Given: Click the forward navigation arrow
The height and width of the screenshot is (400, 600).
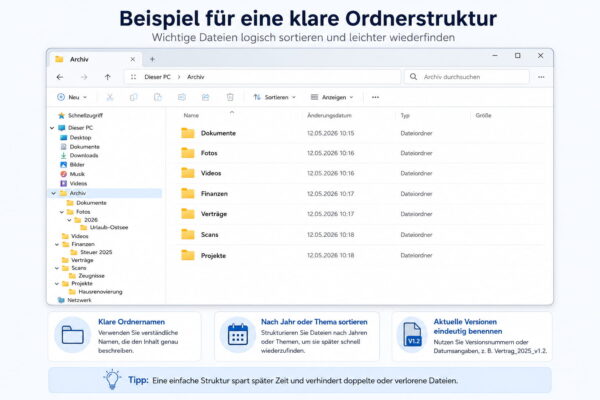Looking at the screenshot, I should (x=84, y=77).
